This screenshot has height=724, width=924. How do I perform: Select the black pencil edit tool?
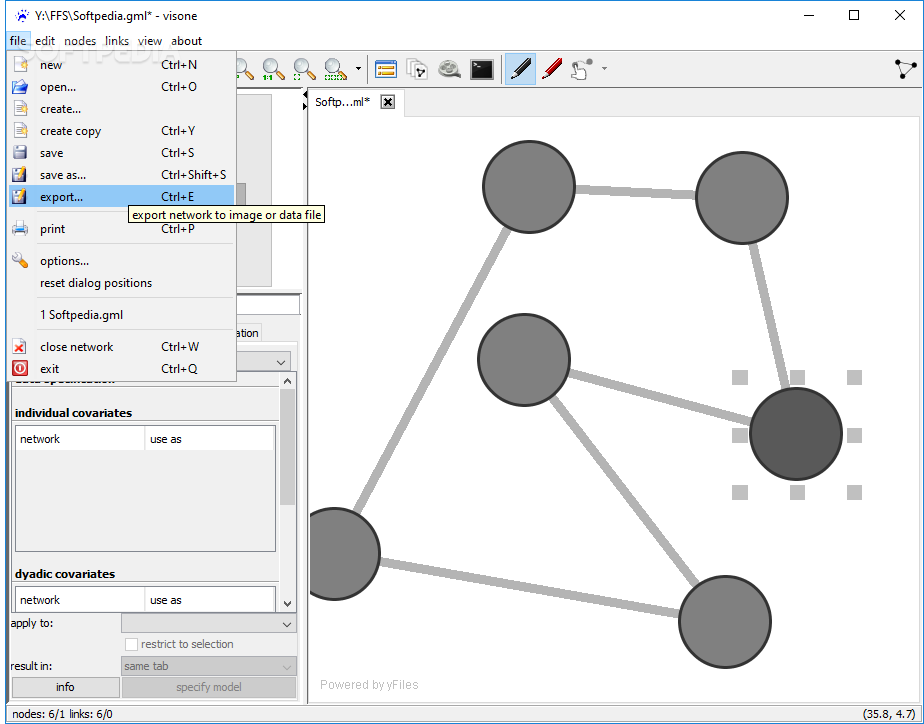[x=520, y=70]
